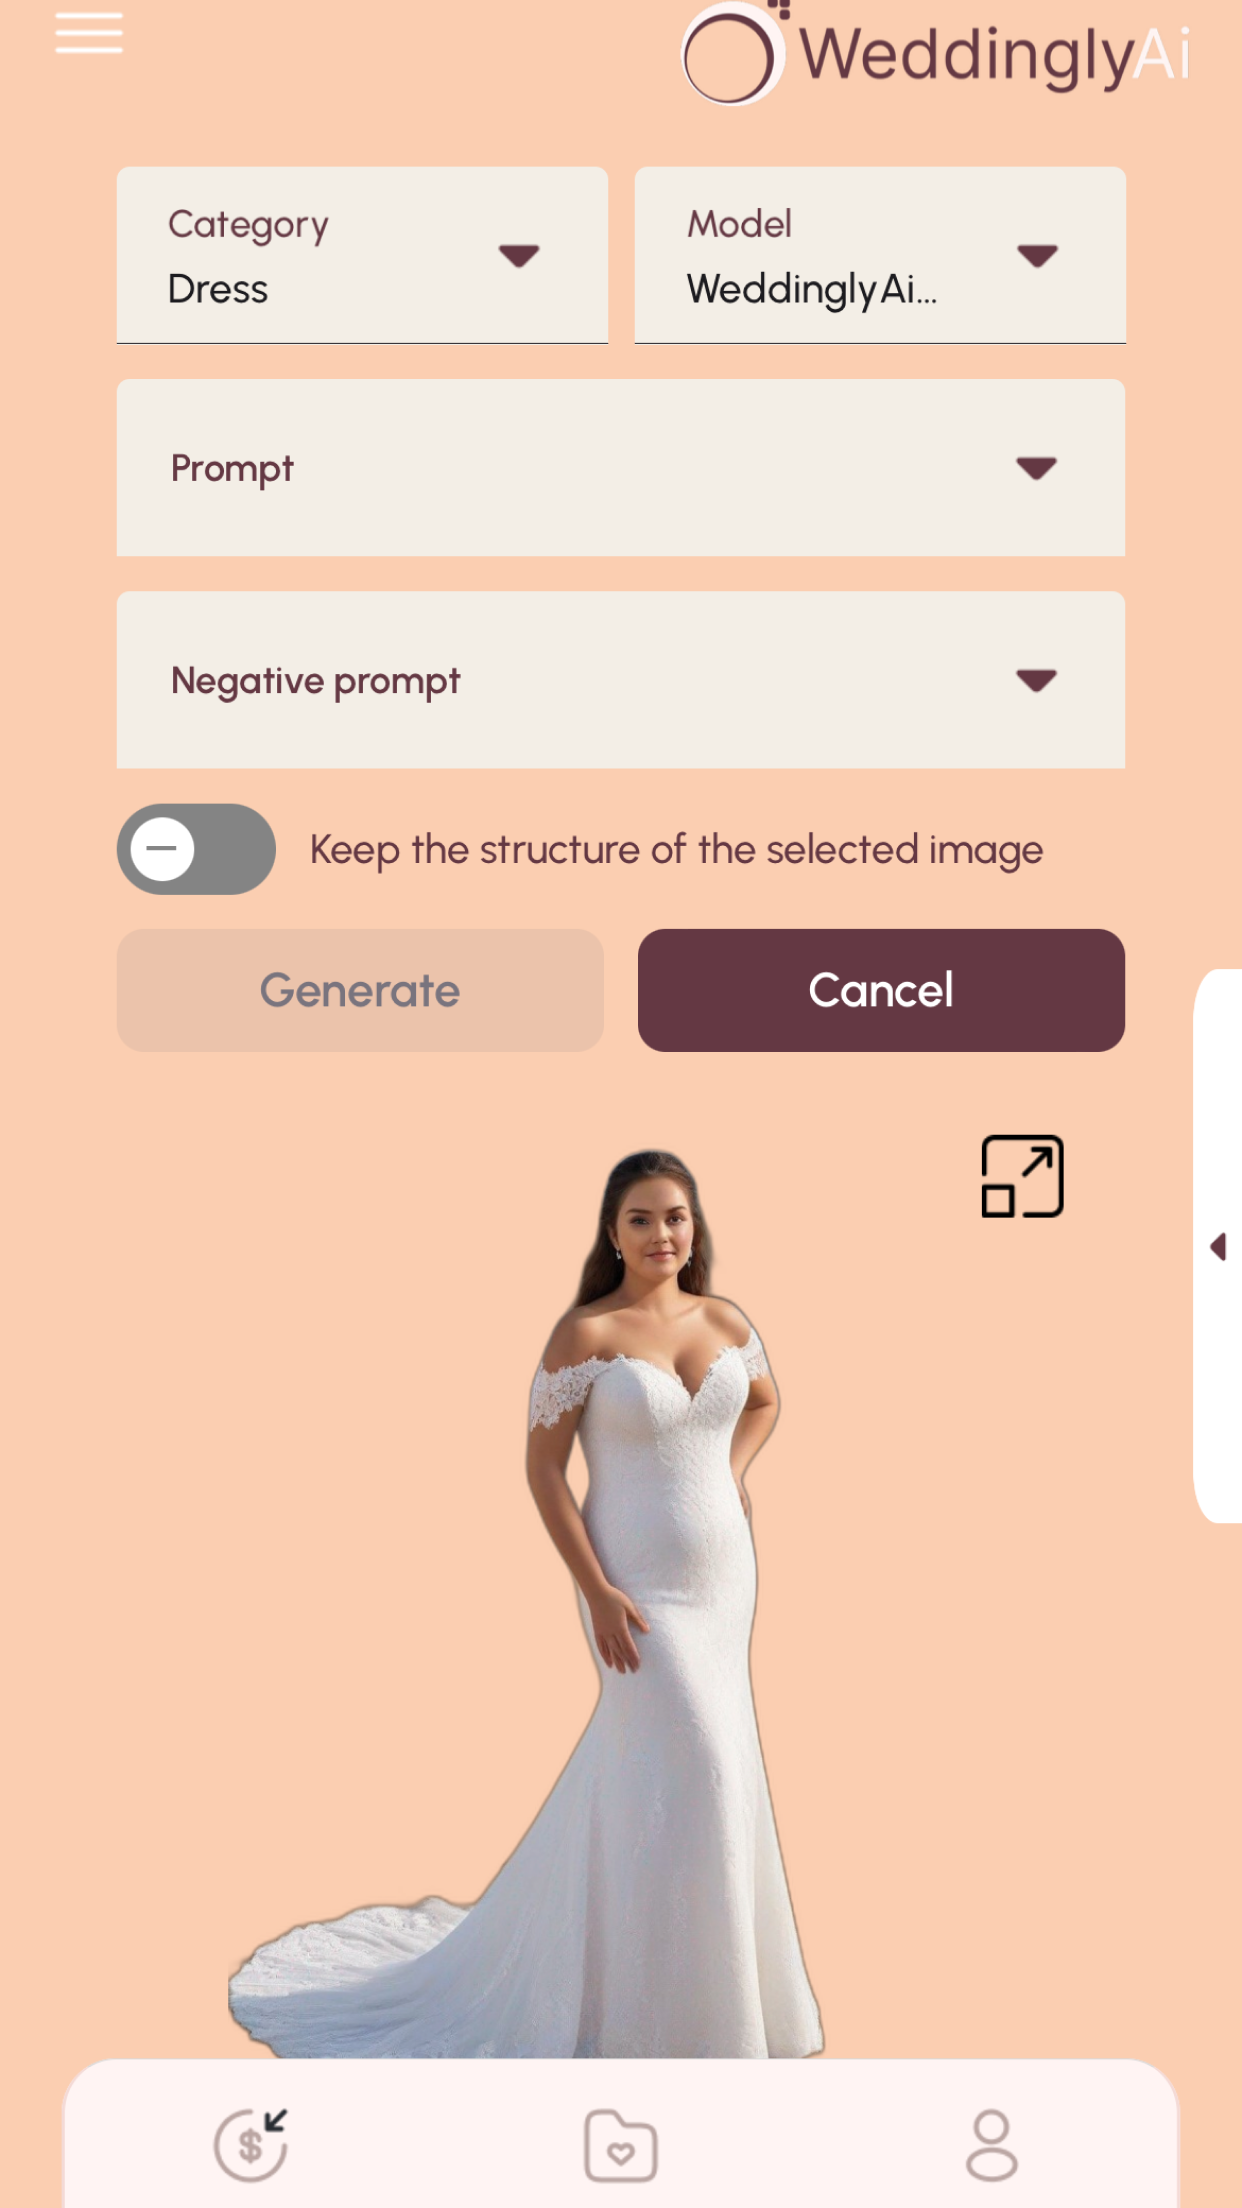Click the Prompt label text
1242x2208 pixels.
232,468
